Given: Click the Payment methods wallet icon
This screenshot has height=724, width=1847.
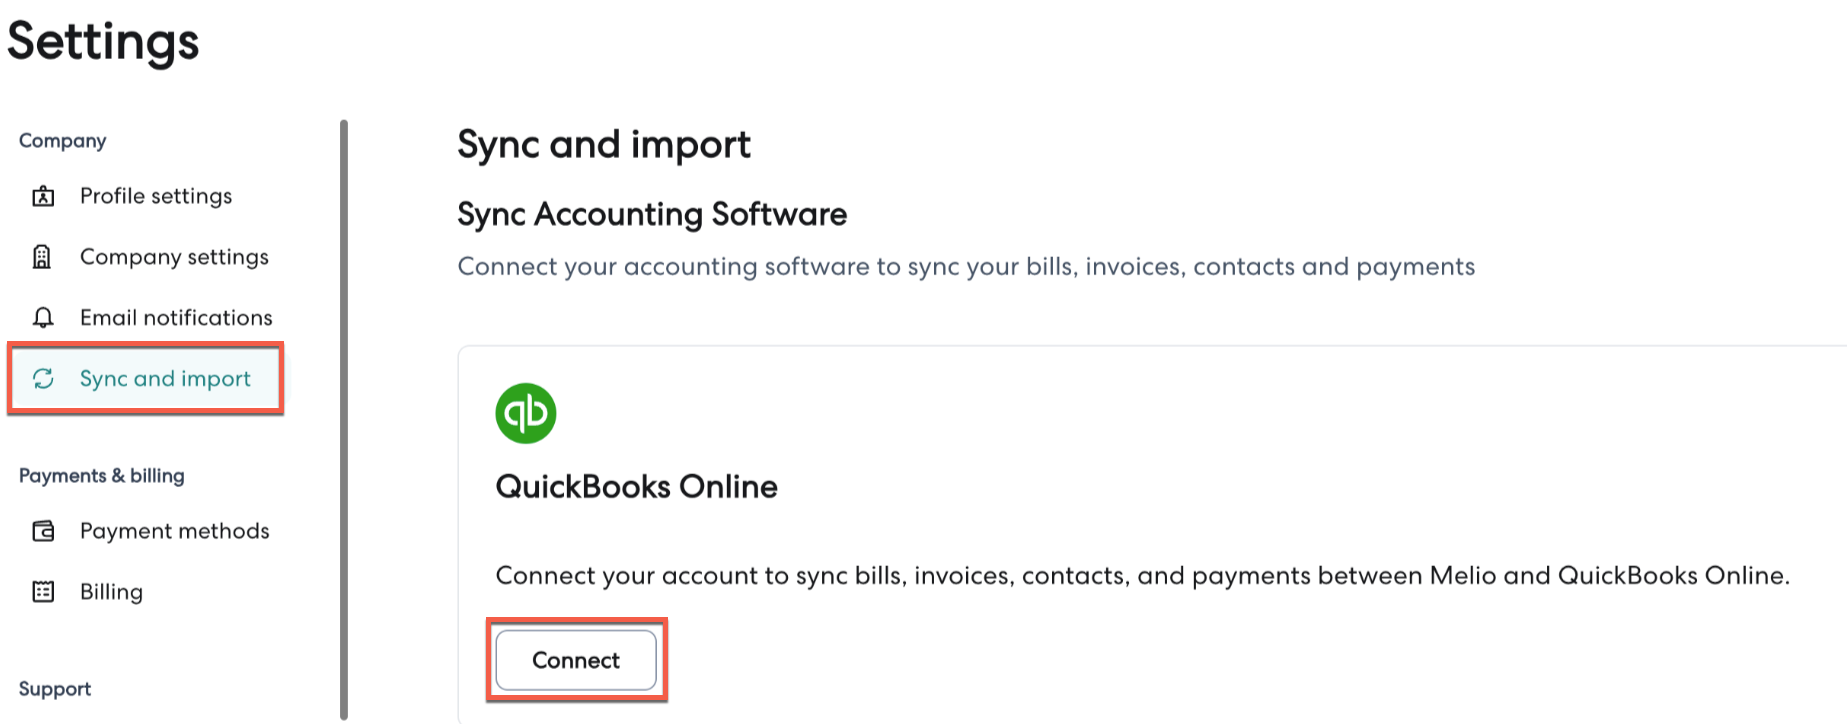Looking at the screenshot, I should click(43, 531).
